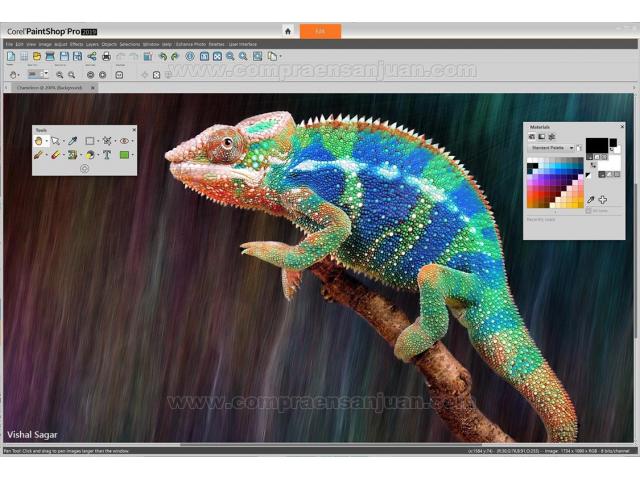Click the Materials panel dropper icon

(x=591, y=199)
